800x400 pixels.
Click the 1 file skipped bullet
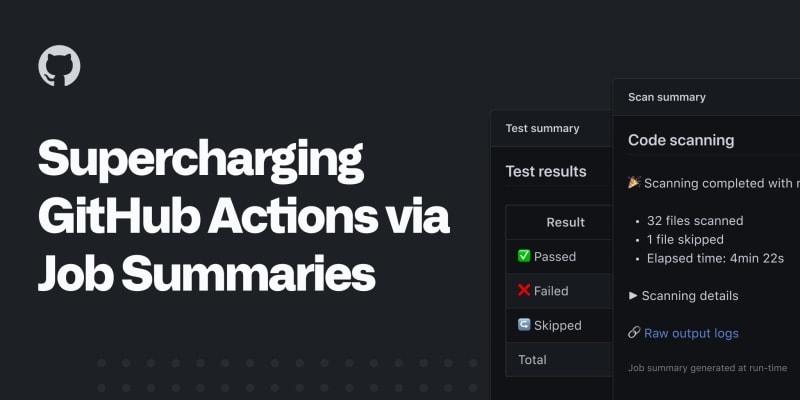(685, 239)
